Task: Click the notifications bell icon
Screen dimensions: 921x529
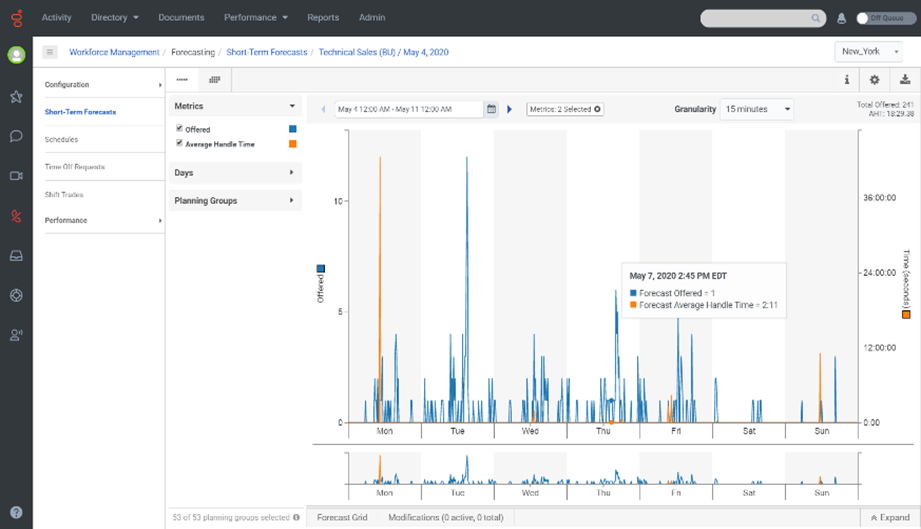Action: (841, 18)
